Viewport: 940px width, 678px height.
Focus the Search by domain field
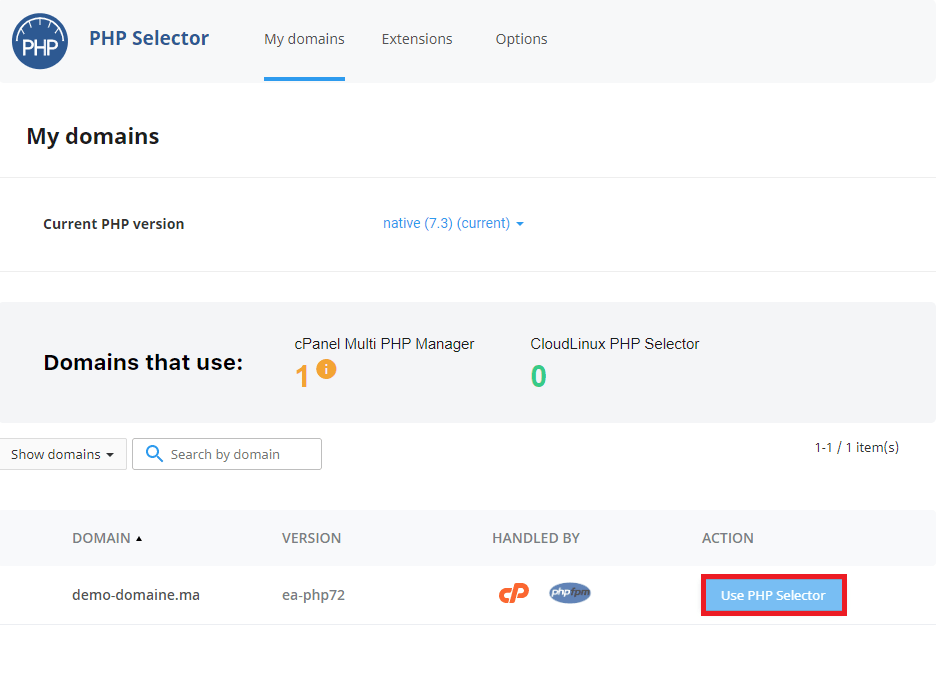(x=227, y=454)
